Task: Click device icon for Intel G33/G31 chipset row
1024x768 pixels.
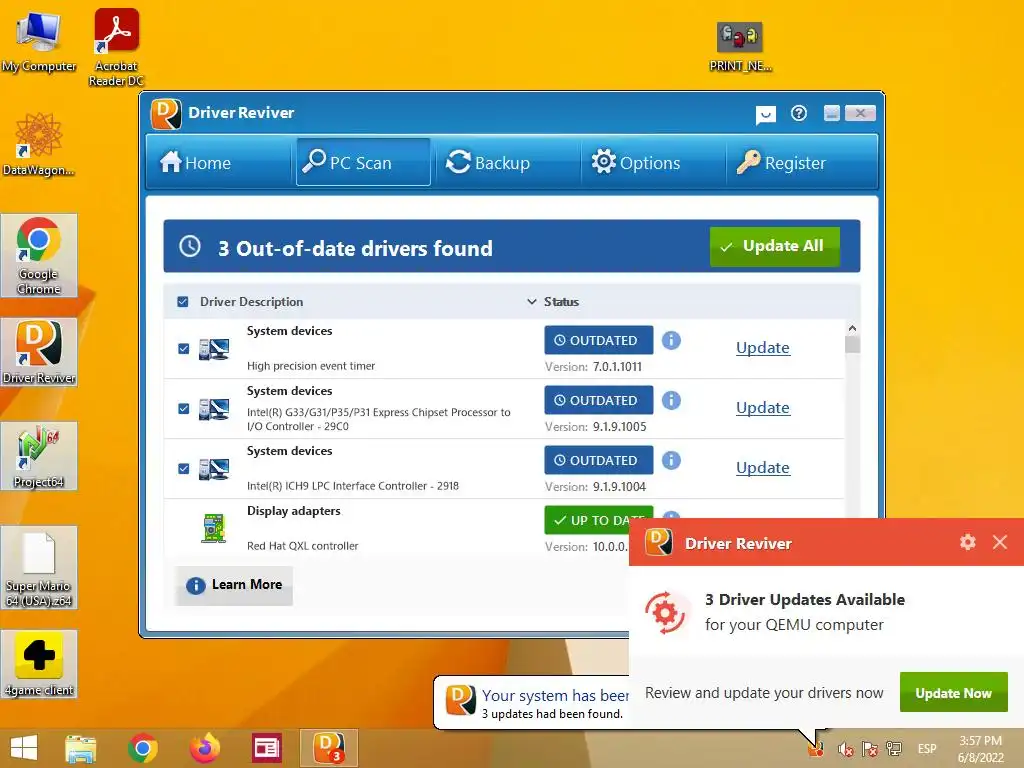Action: click(x=214, y=409)
